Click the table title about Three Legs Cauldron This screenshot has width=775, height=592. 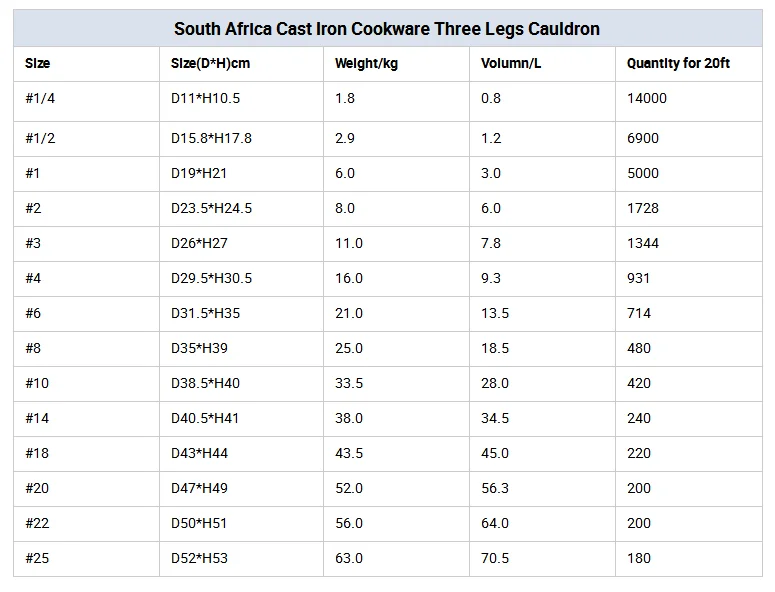point(387,29)
